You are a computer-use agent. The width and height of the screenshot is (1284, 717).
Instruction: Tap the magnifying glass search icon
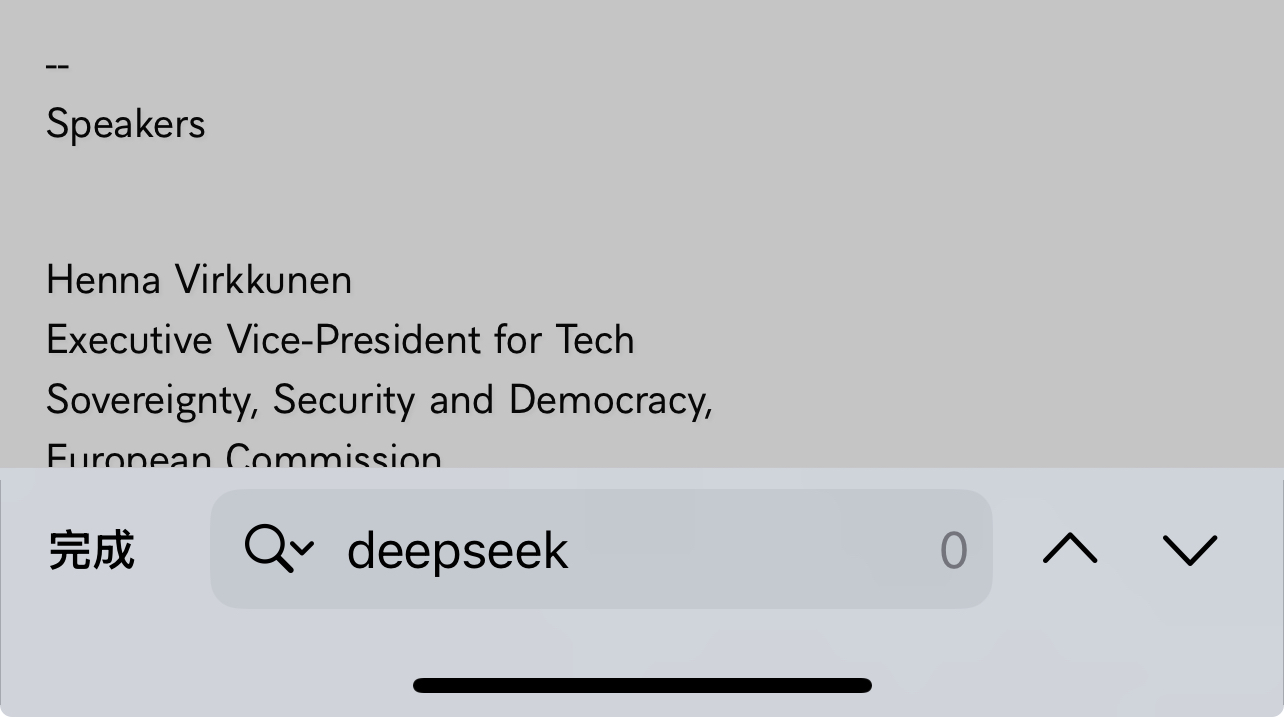(267, 549)
